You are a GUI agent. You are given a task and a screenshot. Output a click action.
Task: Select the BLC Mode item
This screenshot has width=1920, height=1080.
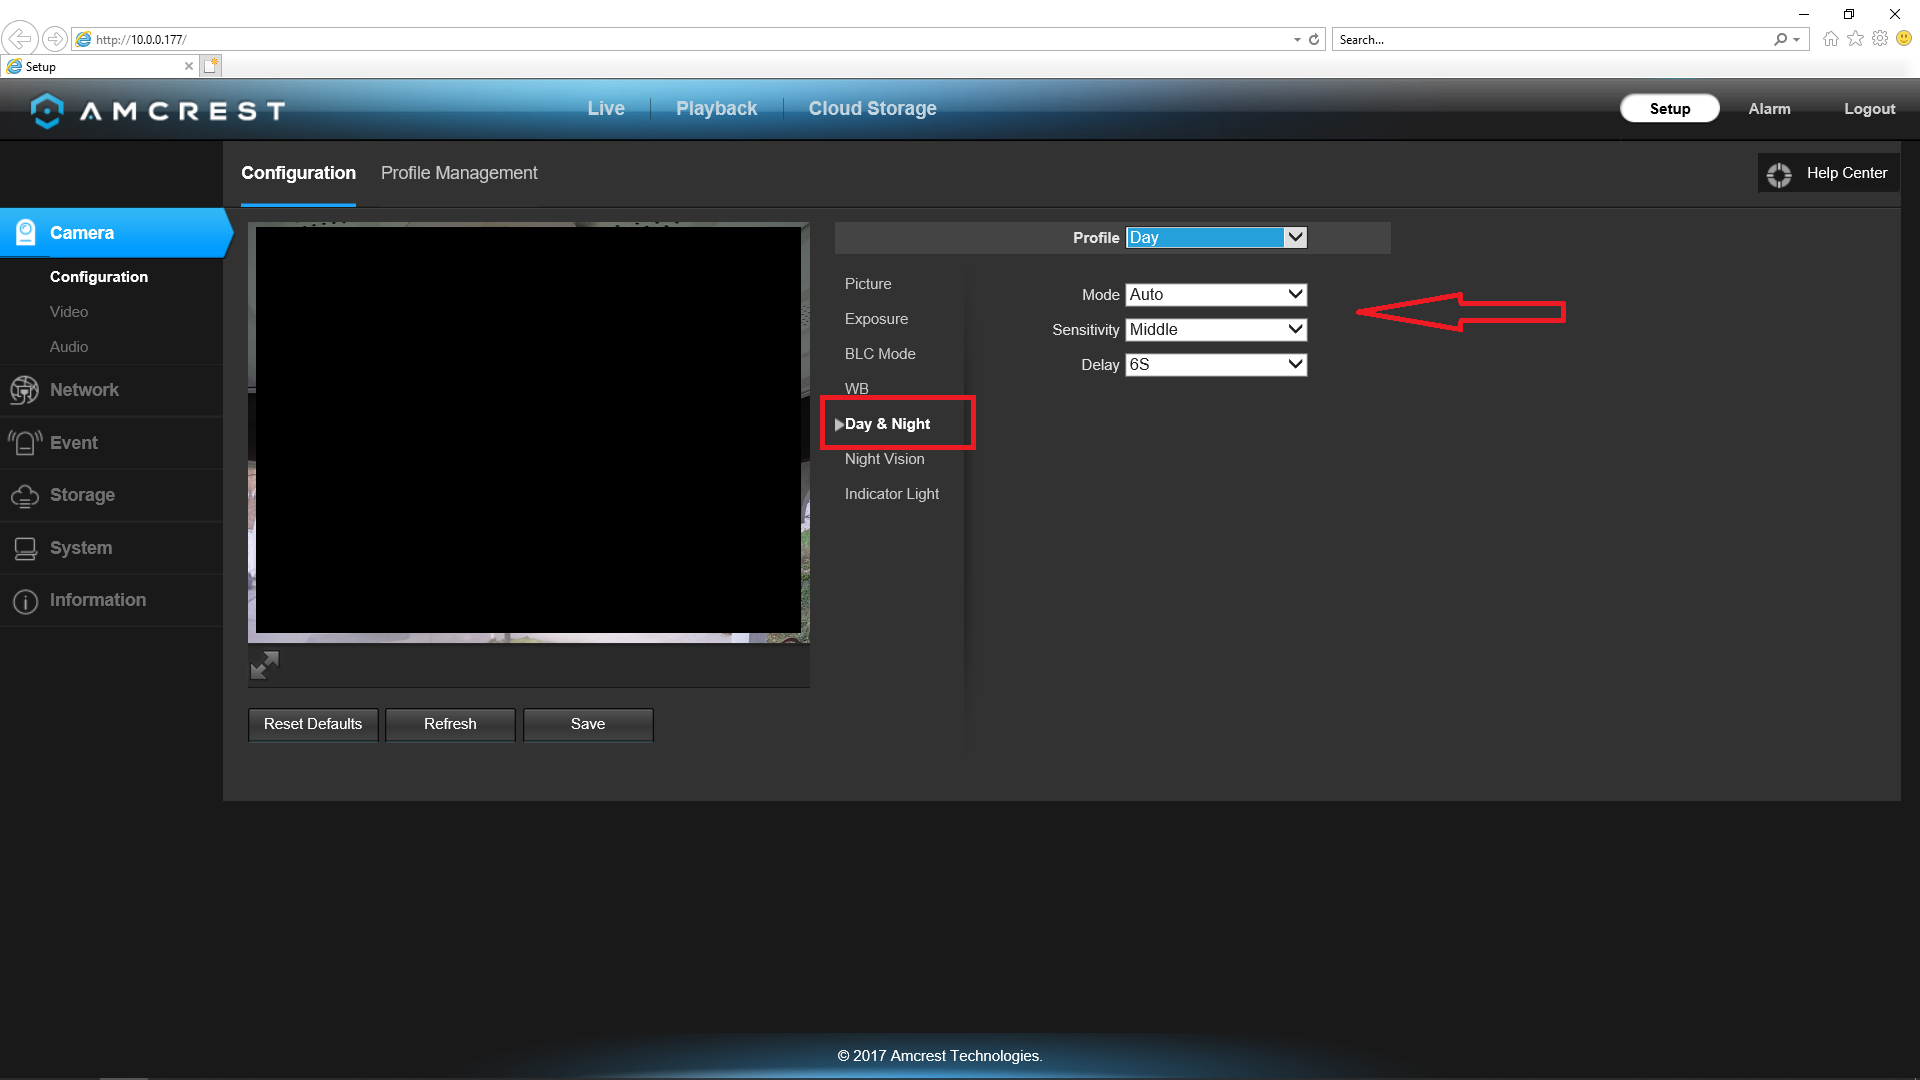[880, 354]
